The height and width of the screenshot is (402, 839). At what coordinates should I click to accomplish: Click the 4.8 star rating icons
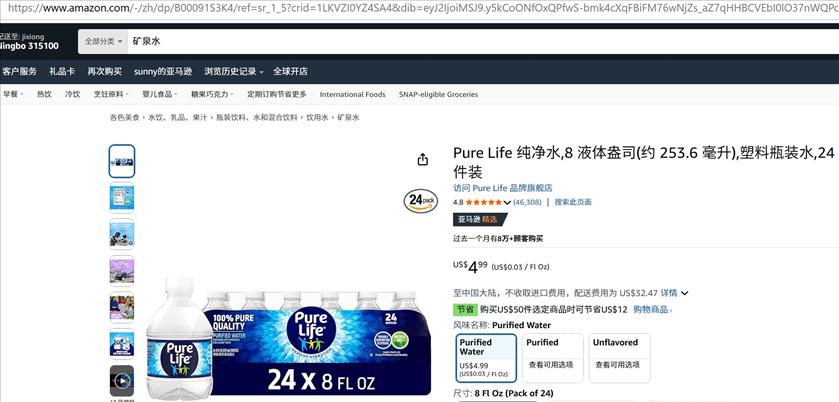pos(484,202)
